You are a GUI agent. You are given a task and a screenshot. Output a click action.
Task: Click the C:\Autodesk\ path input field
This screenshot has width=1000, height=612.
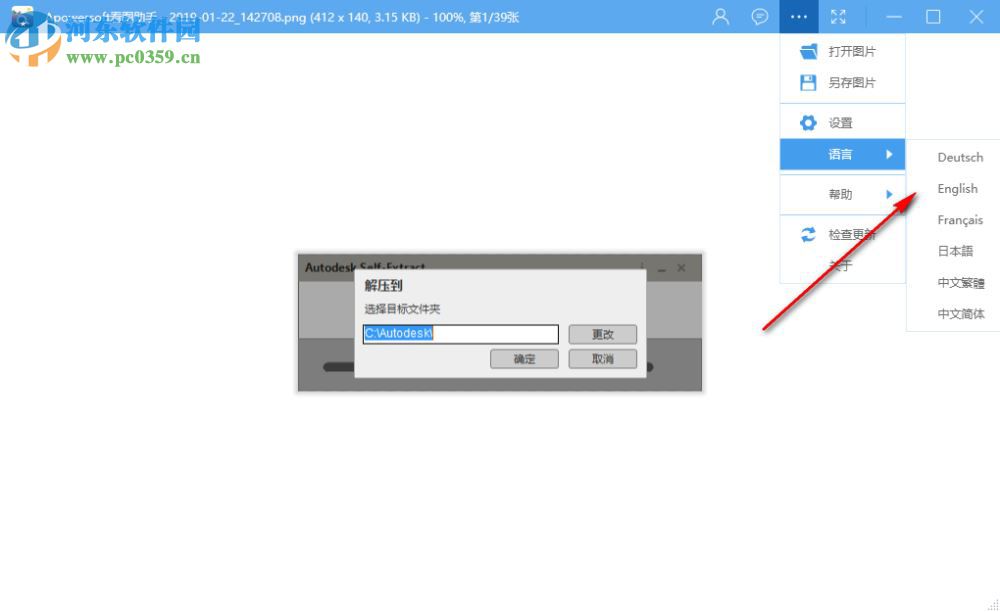click(x=460, y=334)
